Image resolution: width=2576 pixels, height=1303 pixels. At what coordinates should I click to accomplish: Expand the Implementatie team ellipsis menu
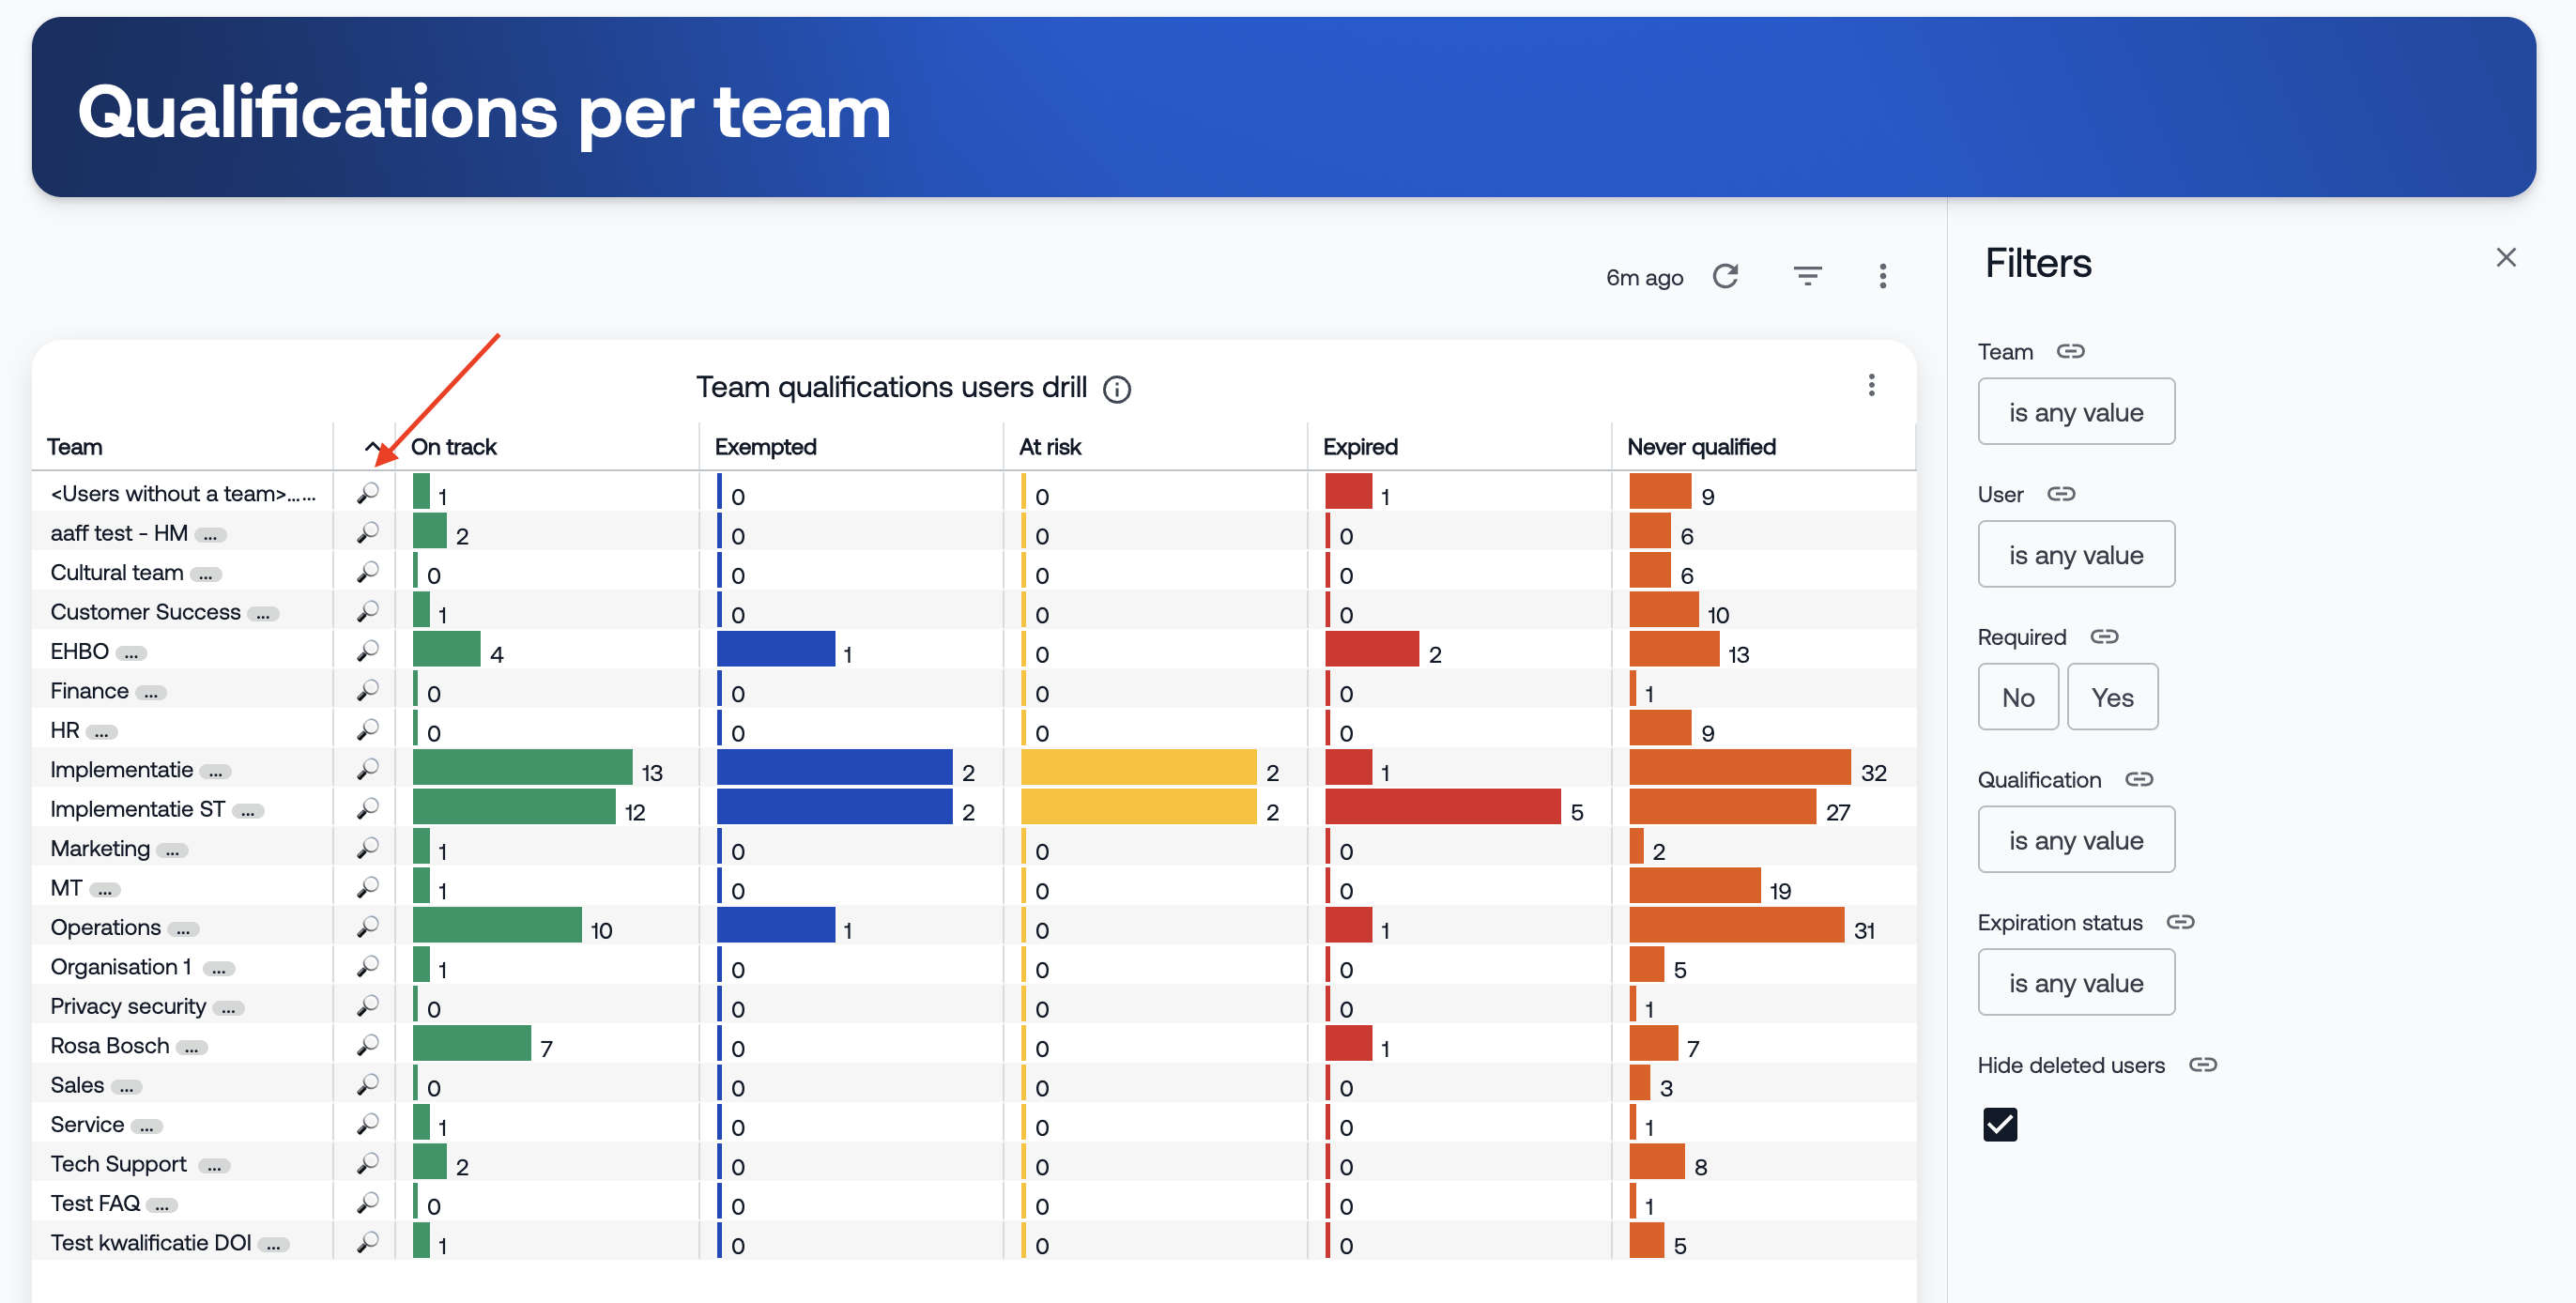(x=215, y=772)
